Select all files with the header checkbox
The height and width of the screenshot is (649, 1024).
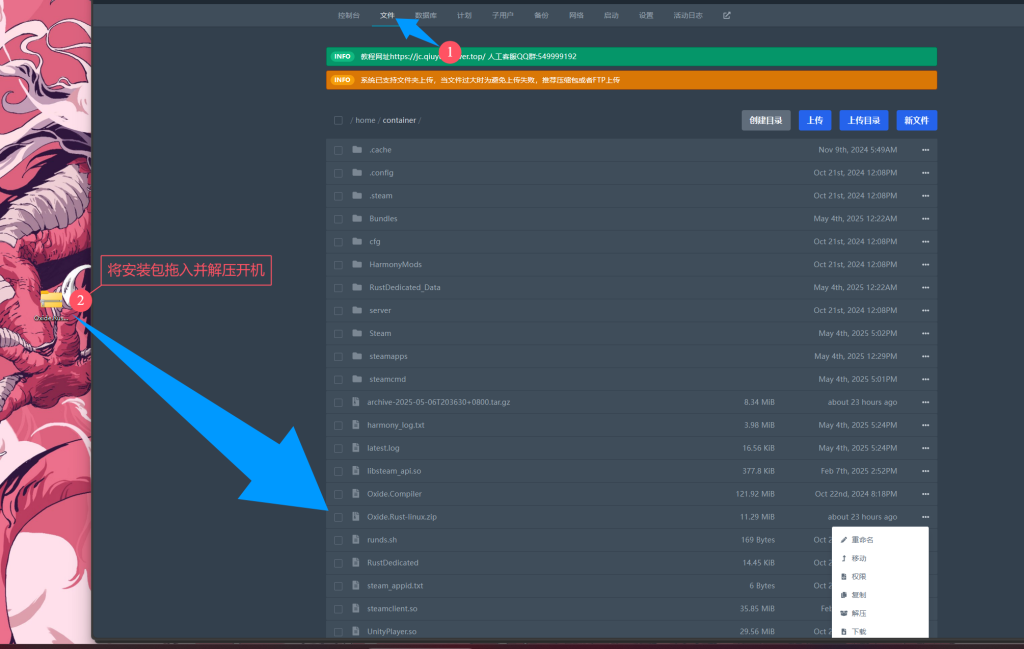click(x=338, y=120)
